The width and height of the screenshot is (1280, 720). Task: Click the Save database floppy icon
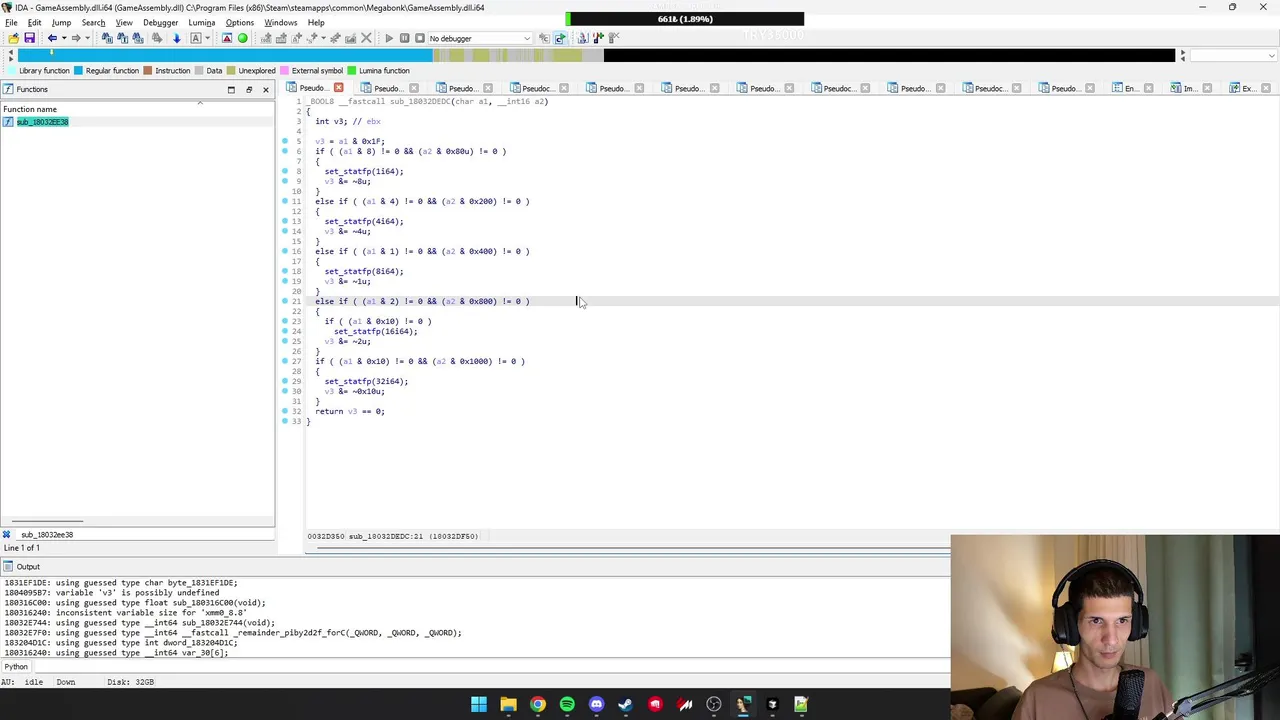click(x=29, y=38)
